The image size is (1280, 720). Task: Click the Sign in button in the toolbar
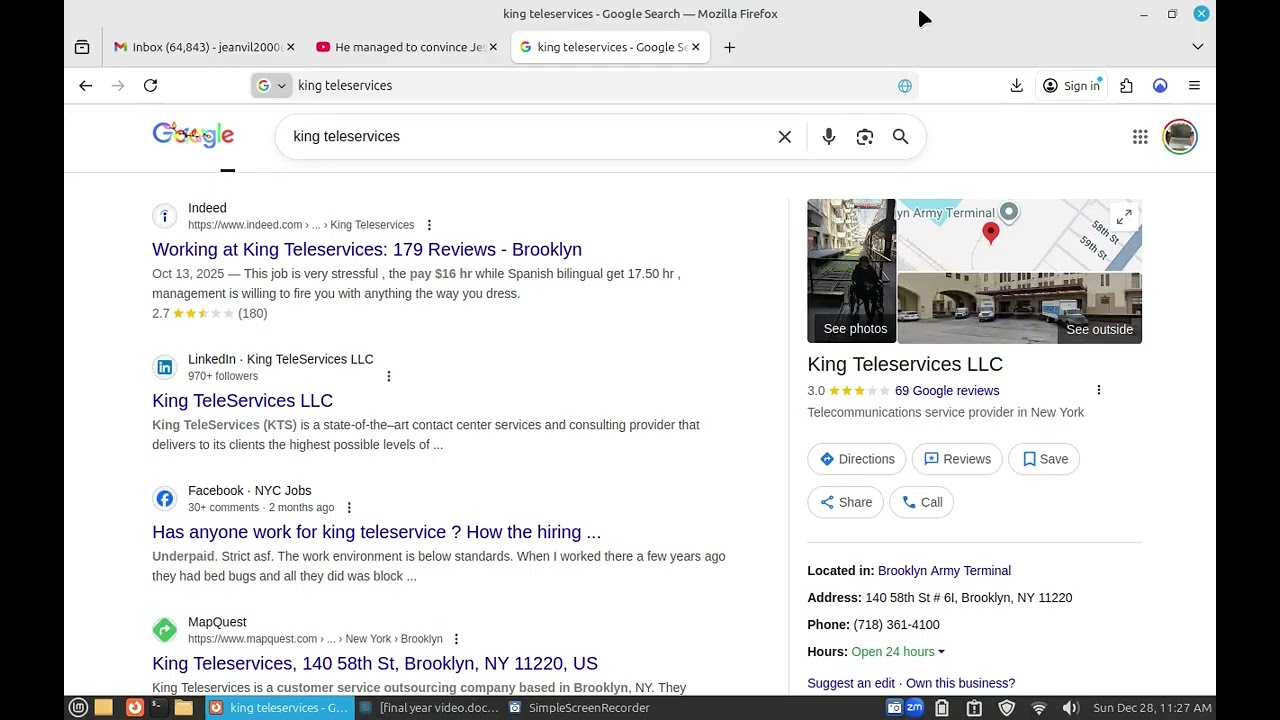pos(1071,86)
